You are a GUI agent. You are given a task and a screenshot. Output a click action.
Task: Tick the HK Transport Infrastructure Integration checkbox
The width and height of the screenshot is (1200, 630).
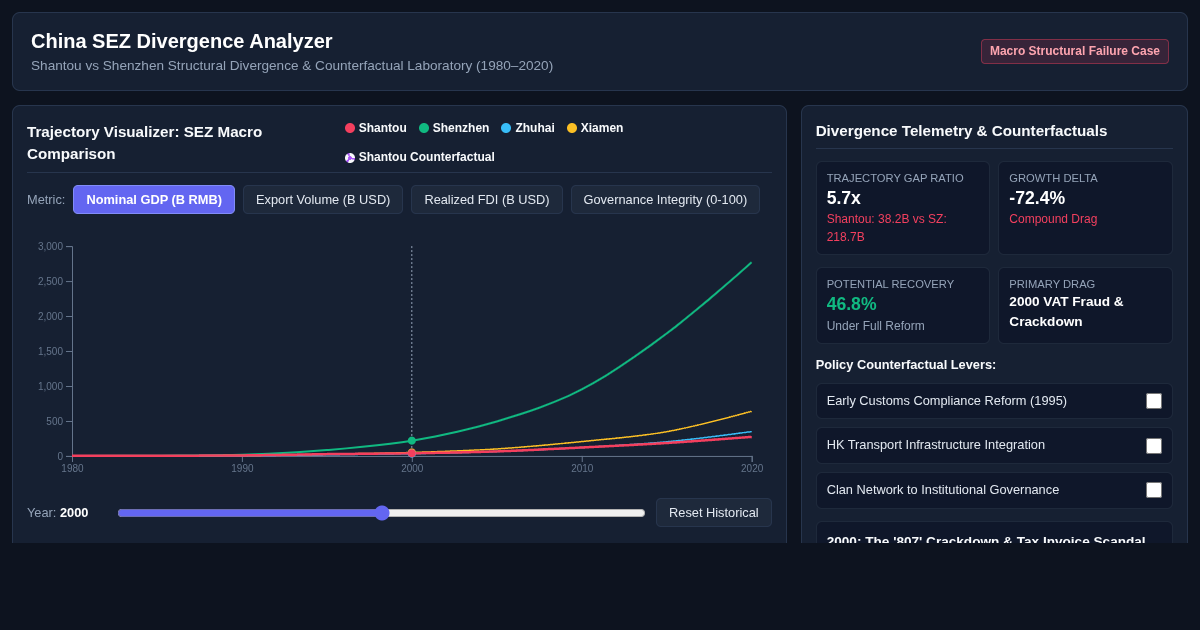point(1154,446)
